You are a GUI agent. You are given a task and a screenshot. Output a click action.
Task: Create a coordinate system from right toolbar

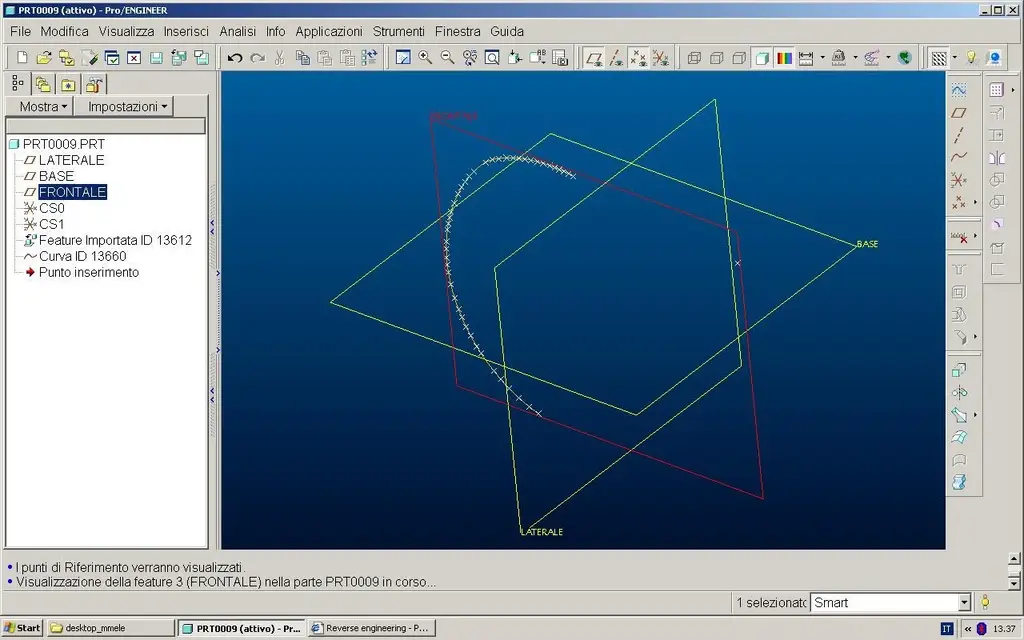(x=958, y=179)
